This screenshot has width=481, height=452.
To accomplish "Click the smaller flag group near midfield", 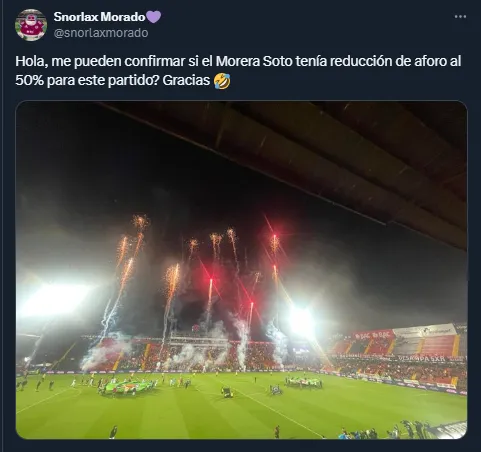I will tap(304, 382).
